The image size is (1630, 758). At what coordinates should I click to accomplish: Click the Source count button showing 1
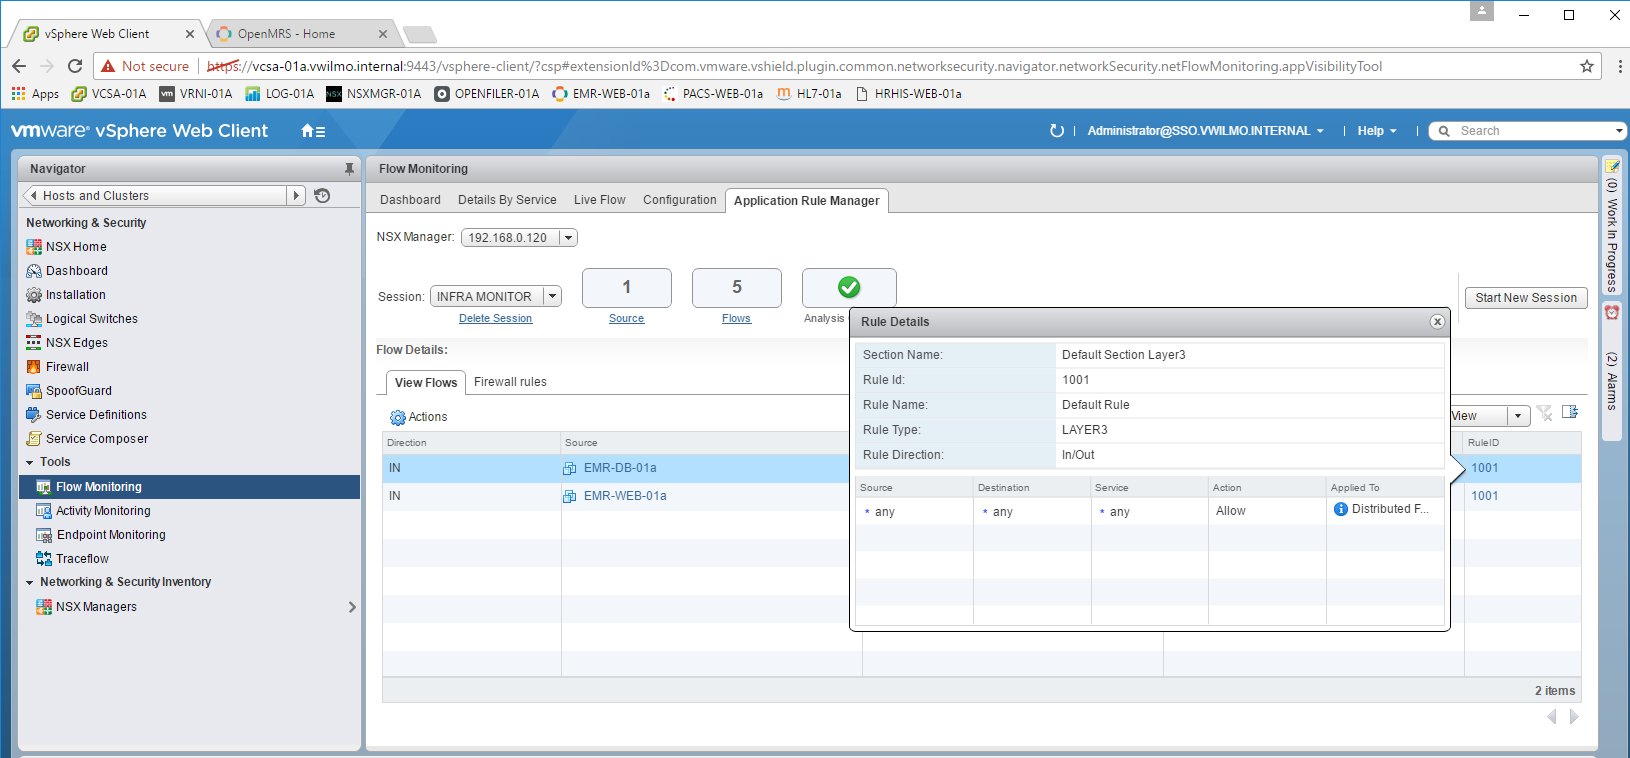point(627,287)
